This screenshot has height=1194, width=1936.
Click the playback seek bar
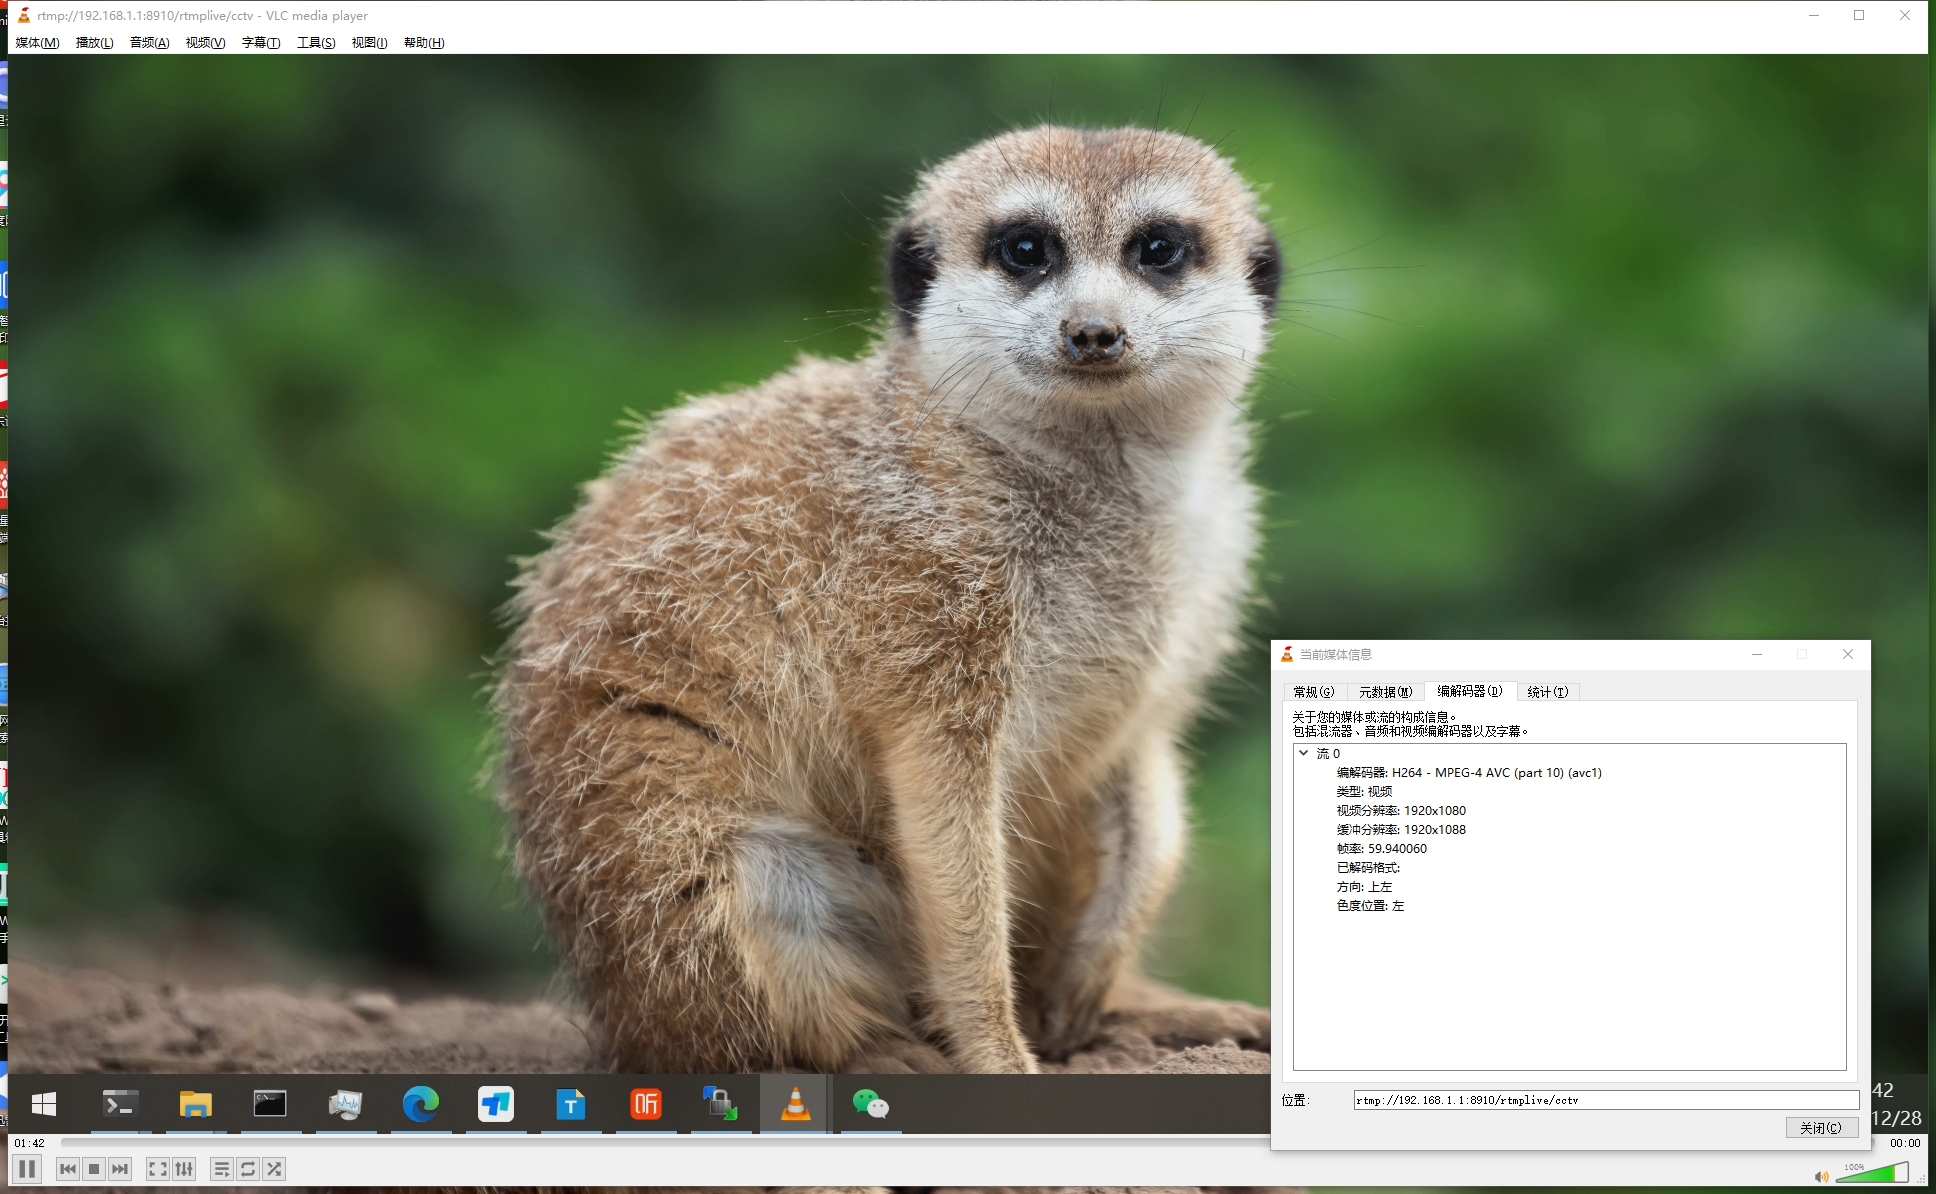tap(665, 1142)
